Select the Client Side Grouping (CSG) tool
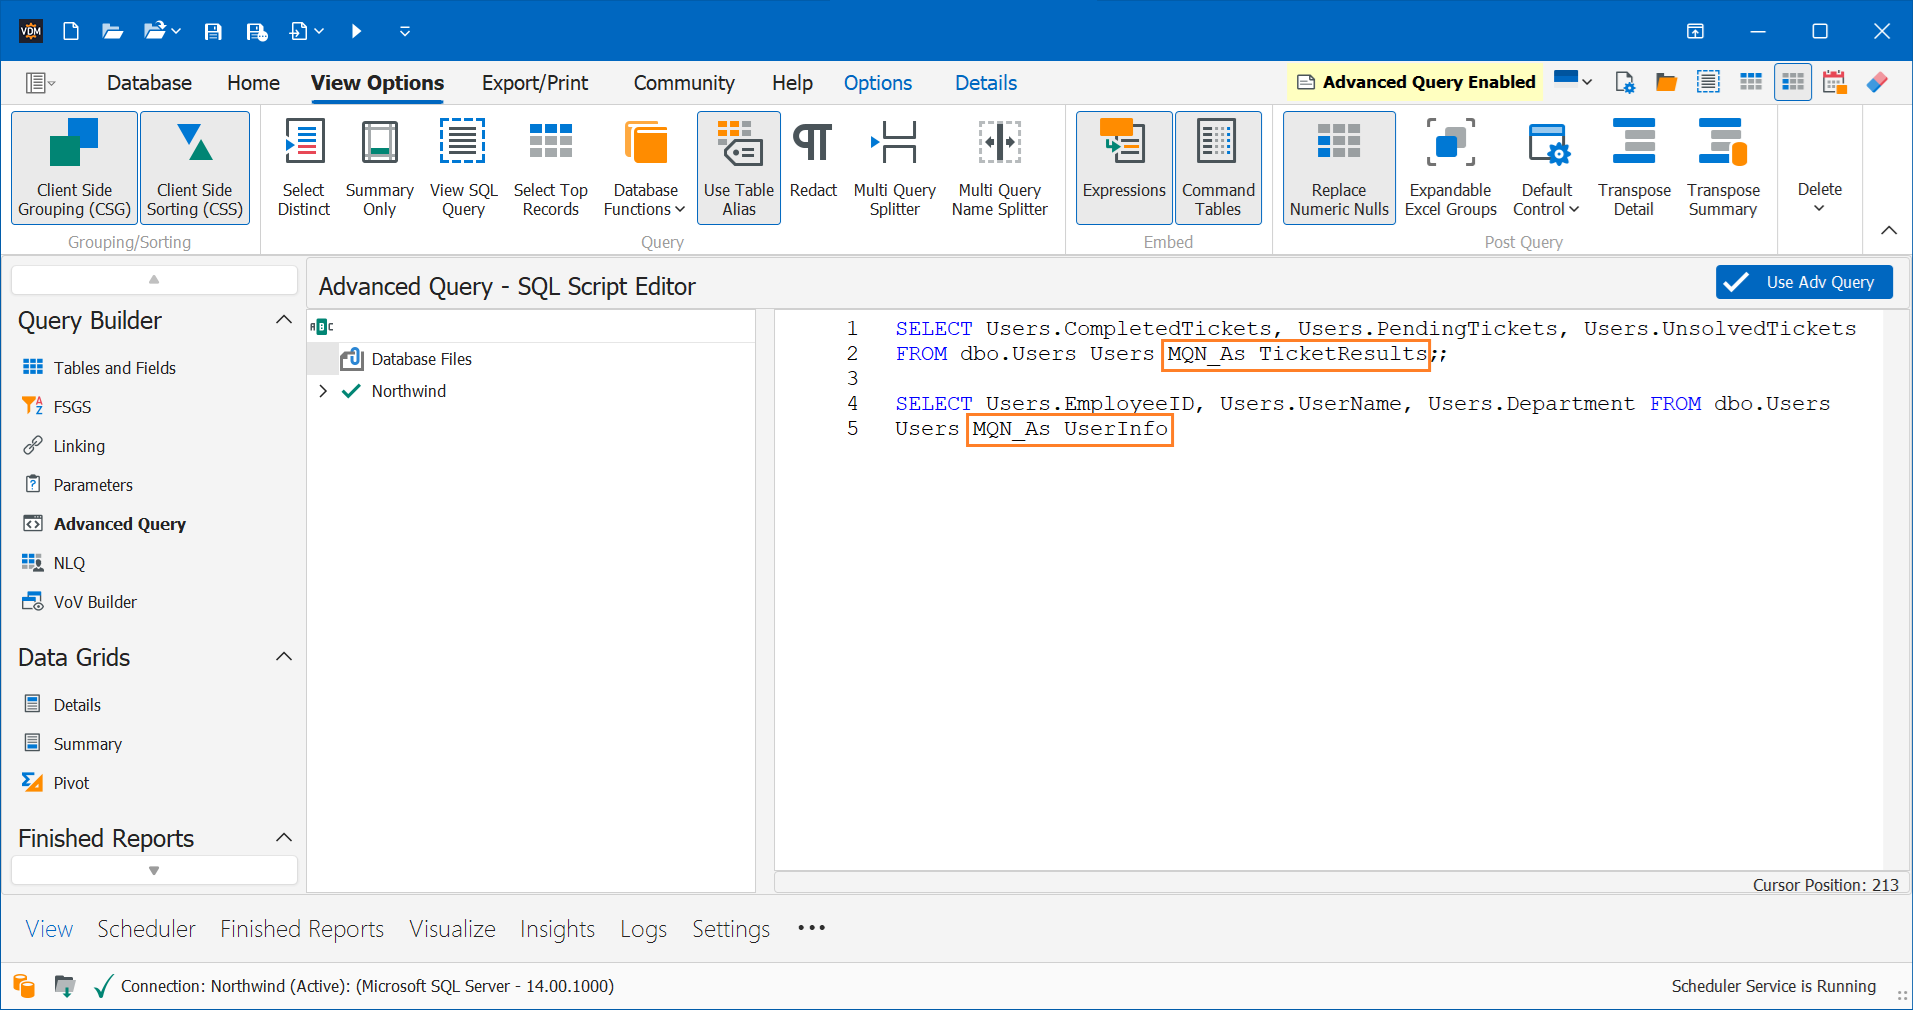1913x1010 pixels. pyautogui.click(x=73, y=168)
